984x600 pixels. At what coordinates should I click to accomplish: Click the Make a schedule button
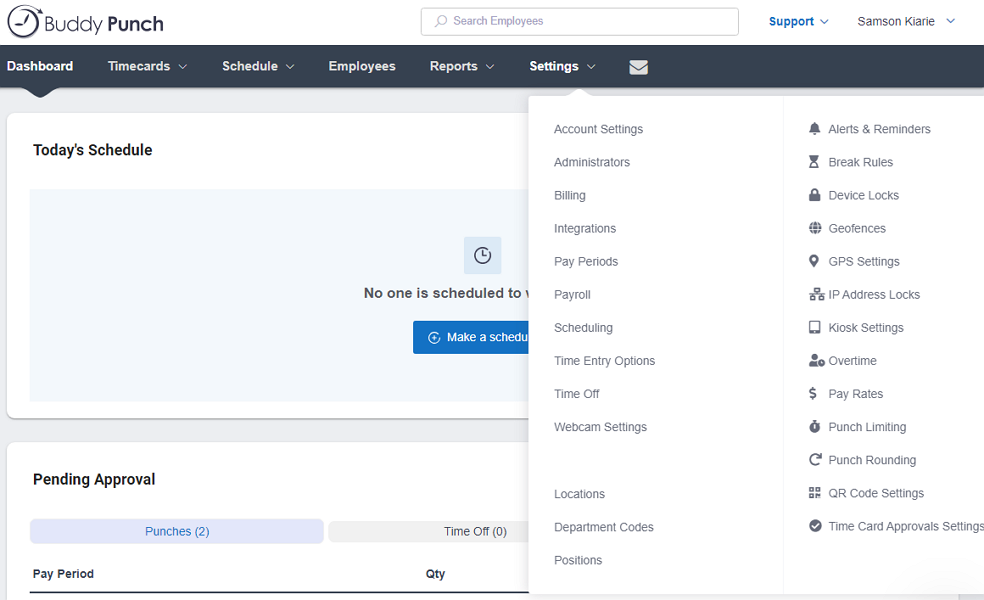pyautogui.click(x=472, y=337)
